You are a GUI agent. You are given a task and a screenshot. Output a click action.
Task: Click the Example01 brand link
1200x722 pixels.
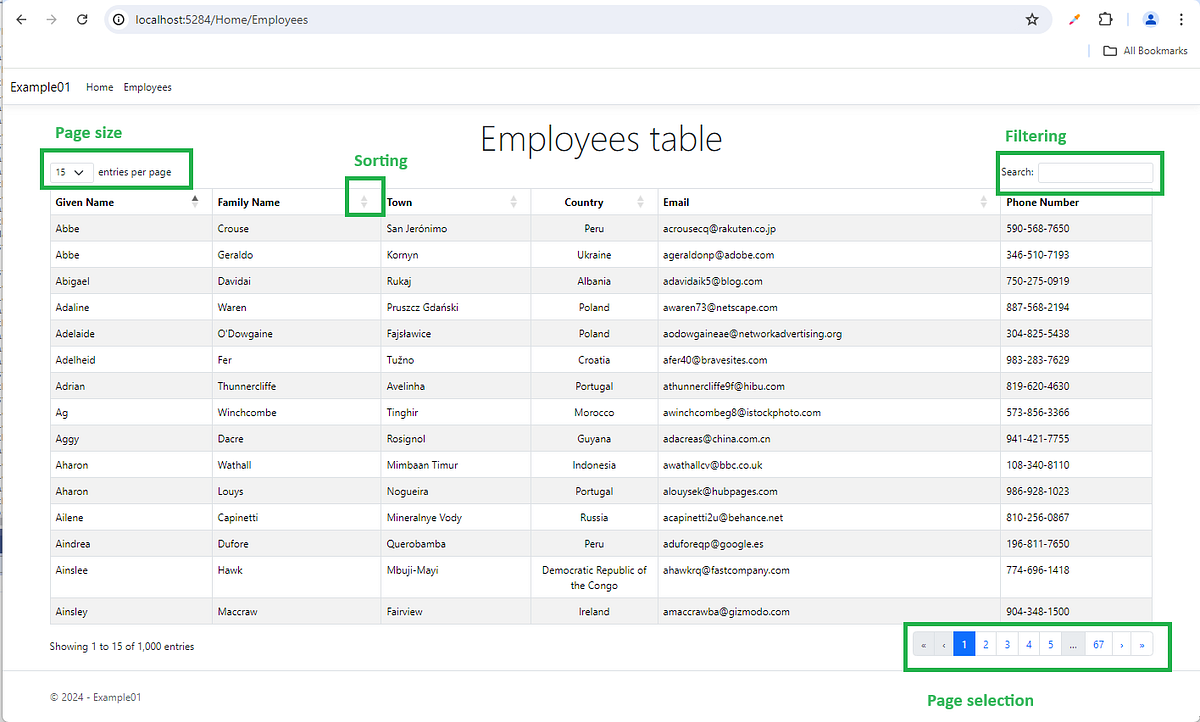pyautogui.click(x=41, y=87)
